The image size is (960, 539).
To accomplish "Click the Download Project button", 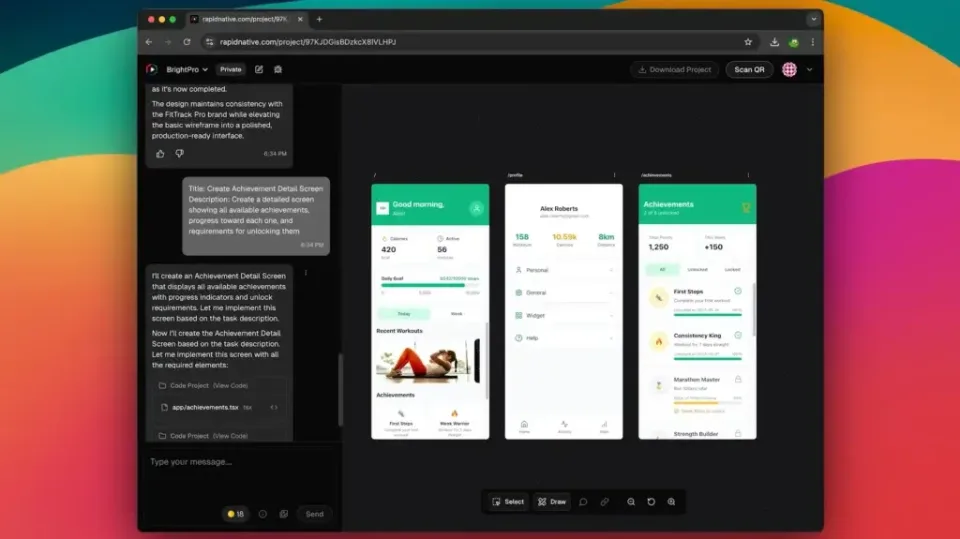I will 675,69.
